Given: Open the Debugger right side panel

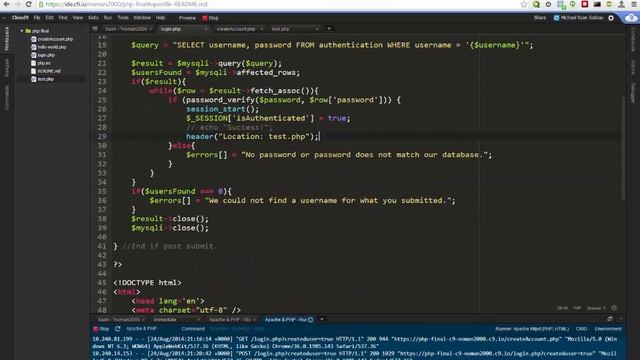Looking at the screenshot, I should [x=633, y=92].
